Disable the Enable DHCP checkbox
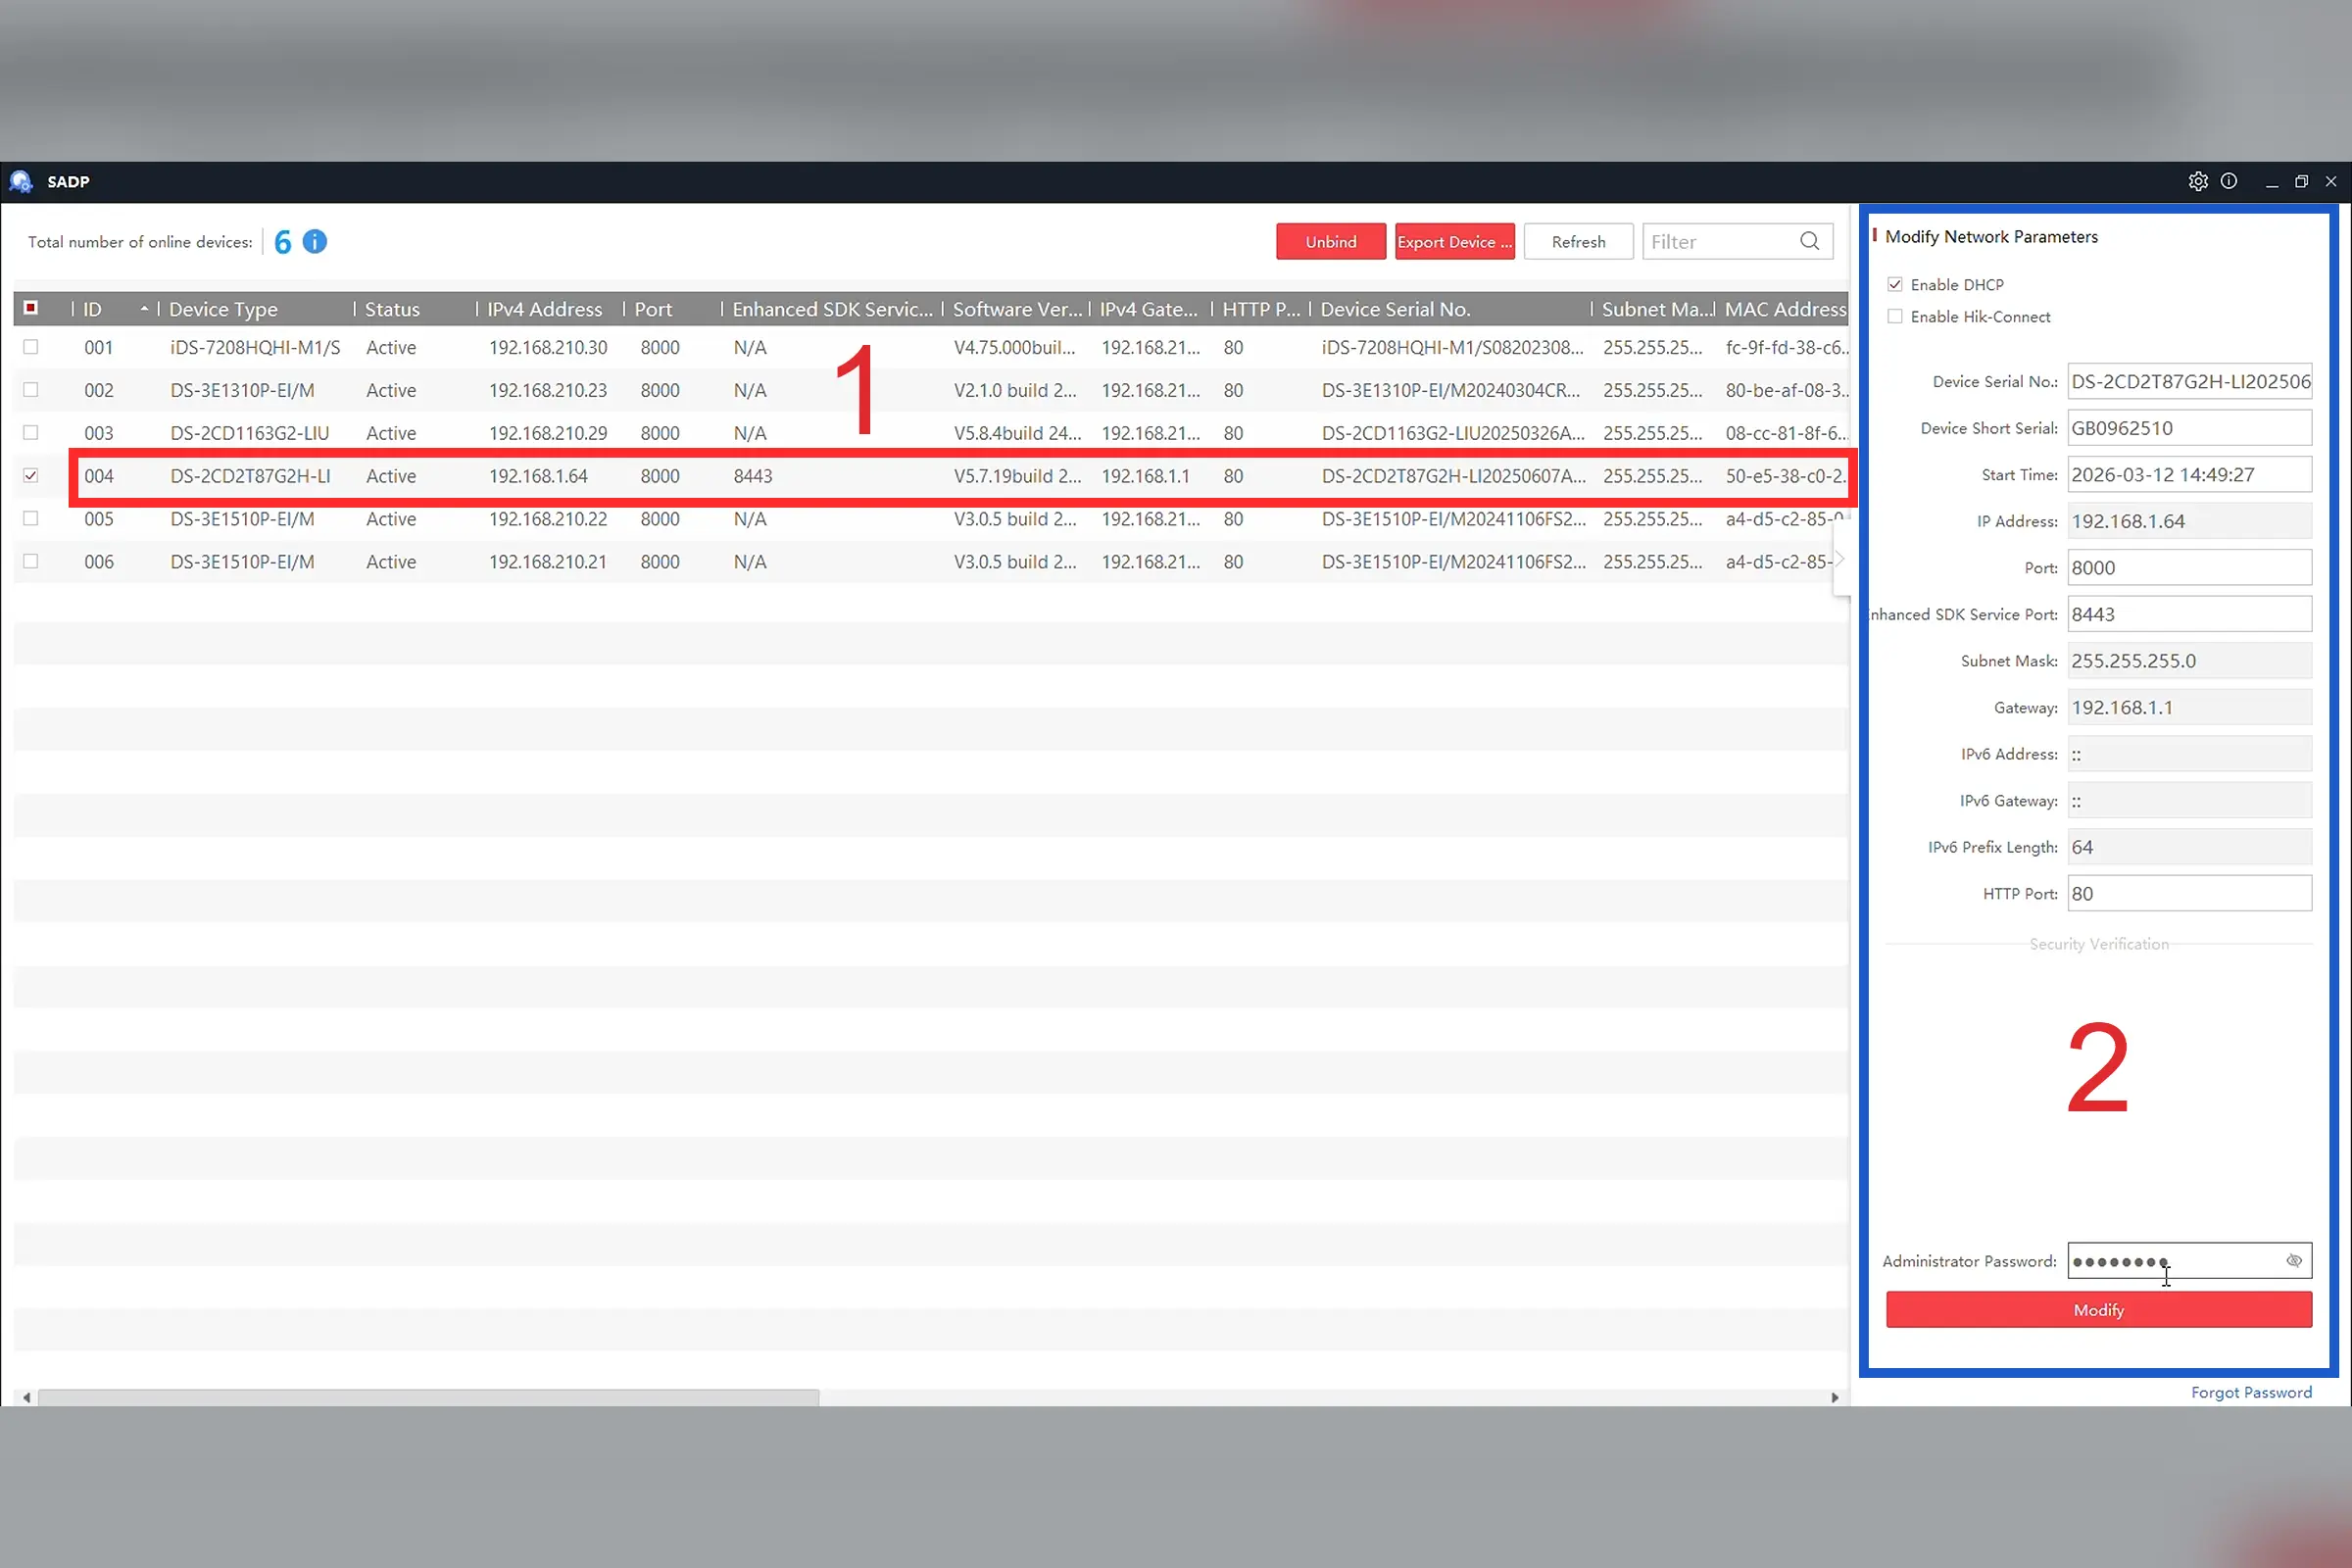2352x1568 pixels. [1895, 285]
